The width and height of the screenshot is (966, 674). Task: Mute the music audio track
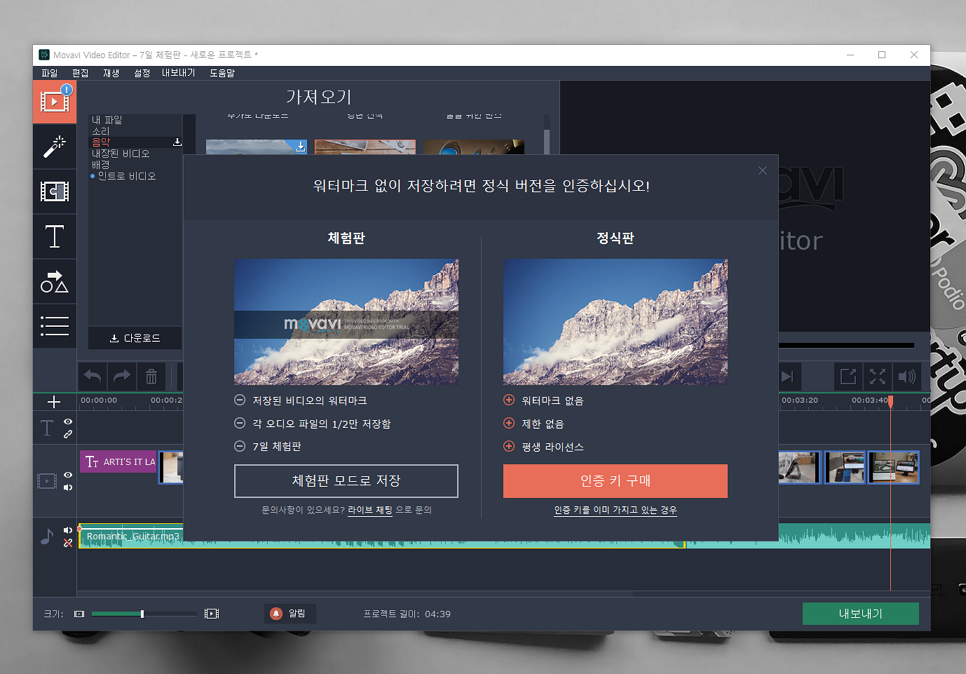pos(68,530)
